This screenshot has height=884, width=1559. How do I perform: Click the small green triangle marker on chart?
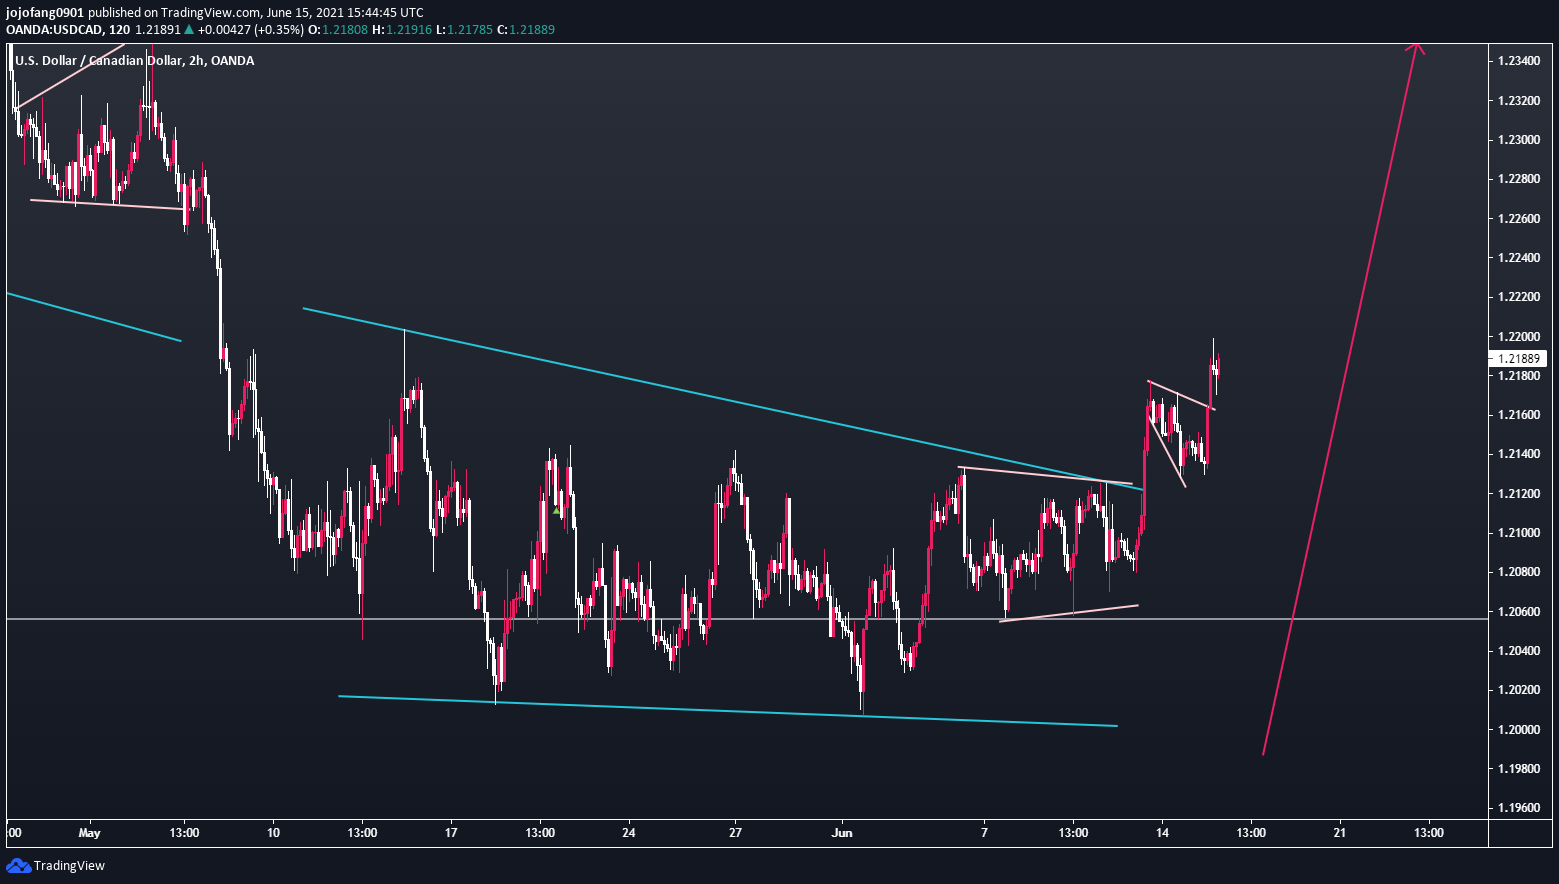coord(557,510)
